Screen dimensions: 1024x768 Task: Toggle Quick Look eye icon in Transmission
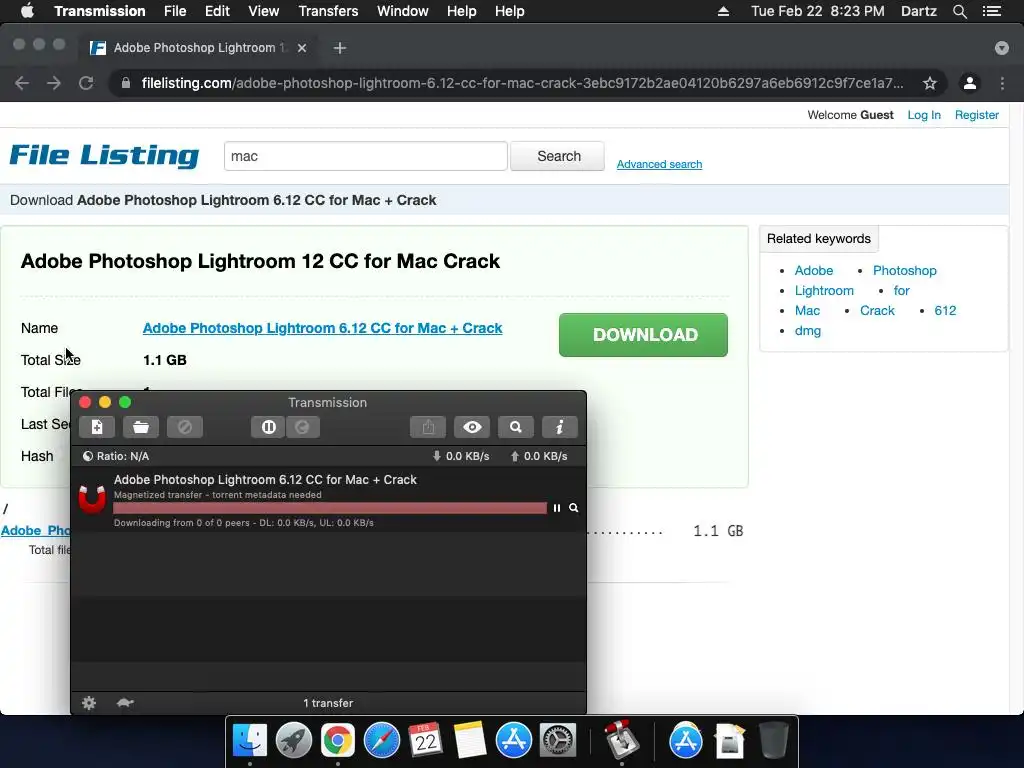(x=472, y=427)
